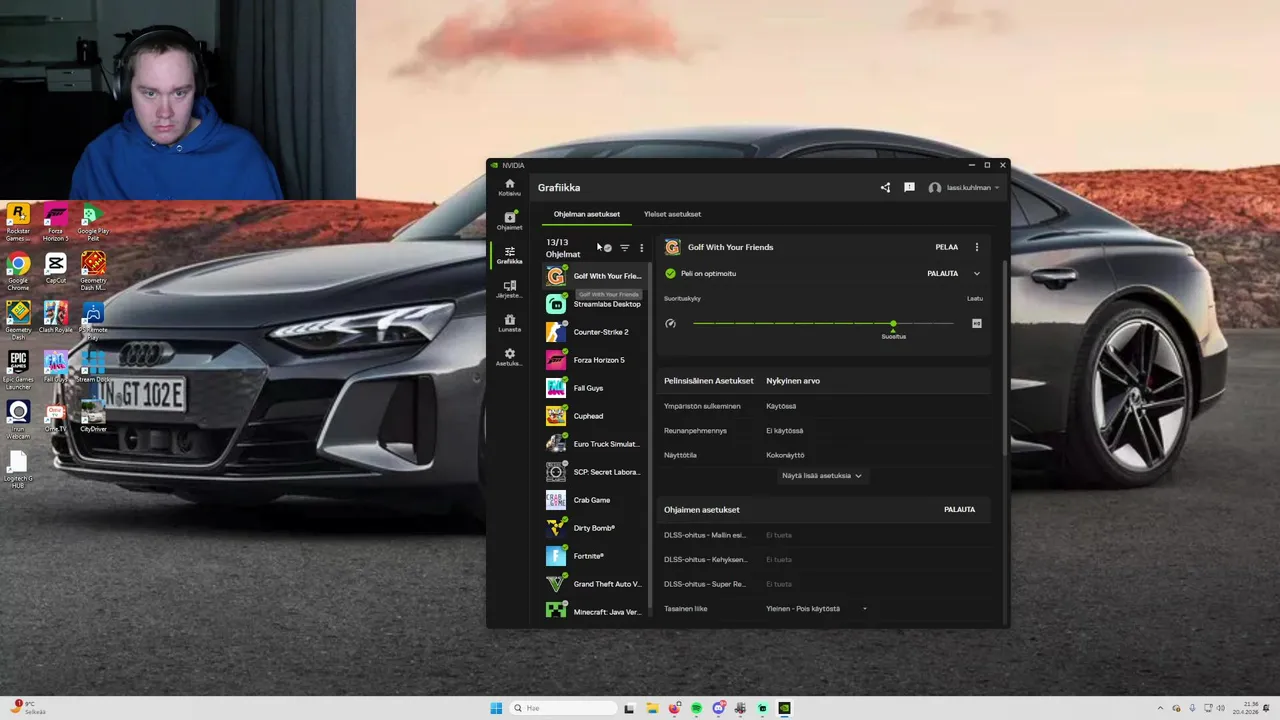Open Logitech G HUB desktop file
The image size is (1280, 720).
(x=17, y=469)
